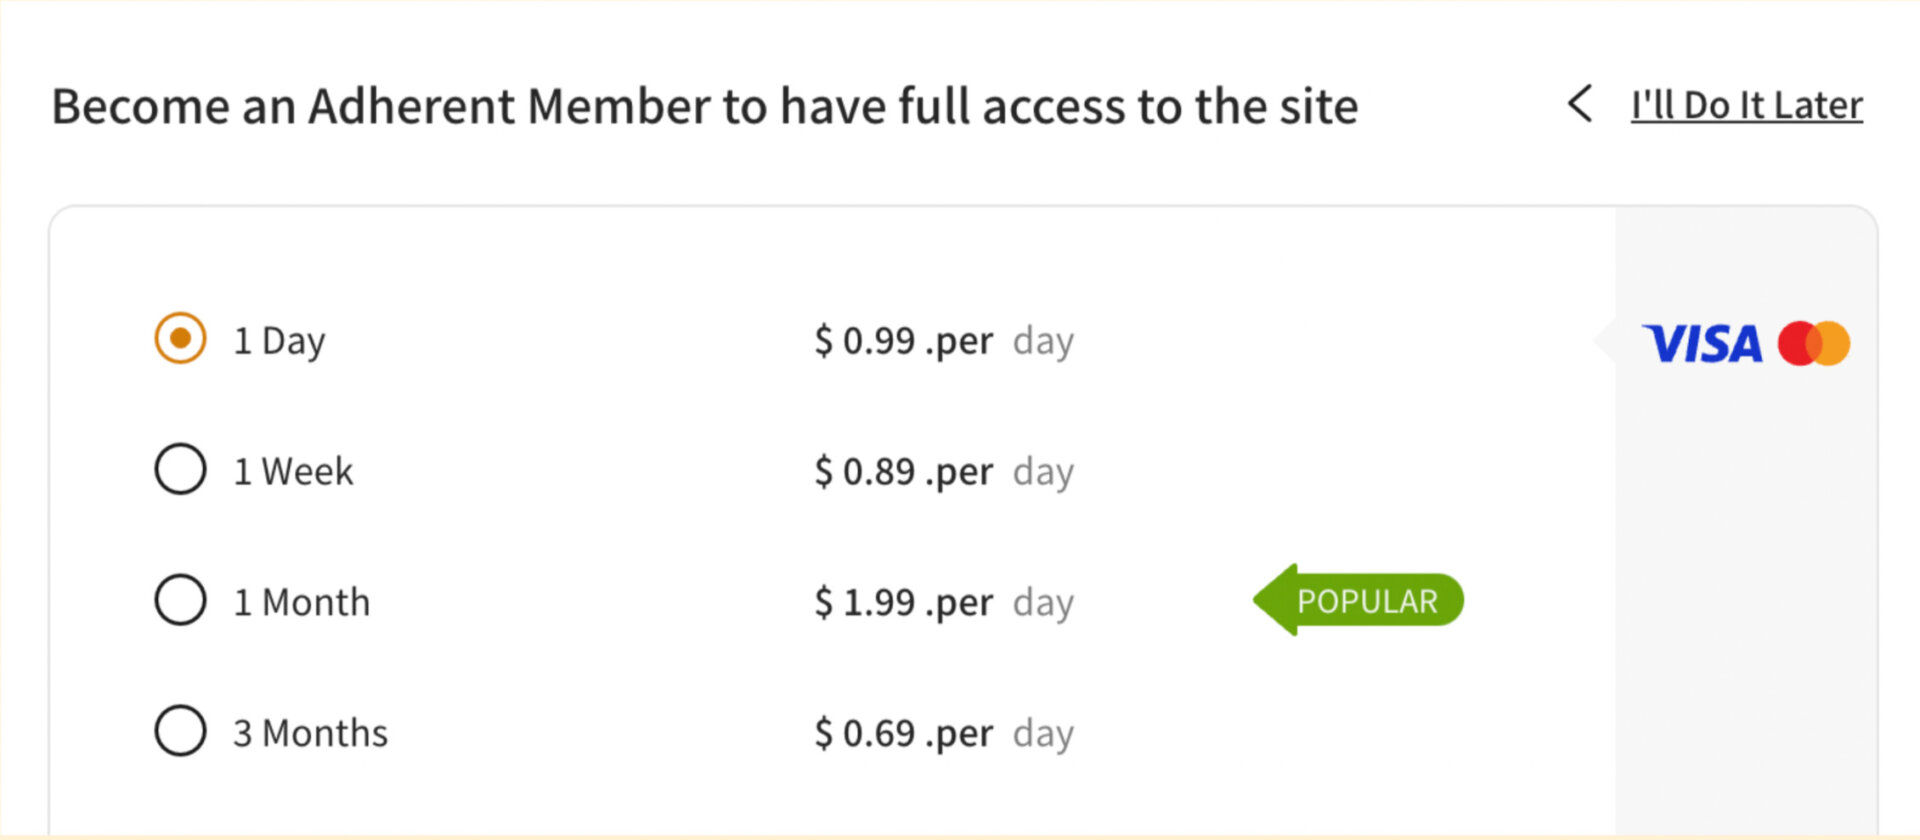Select the 3 Months membership option

coord(179,731)
